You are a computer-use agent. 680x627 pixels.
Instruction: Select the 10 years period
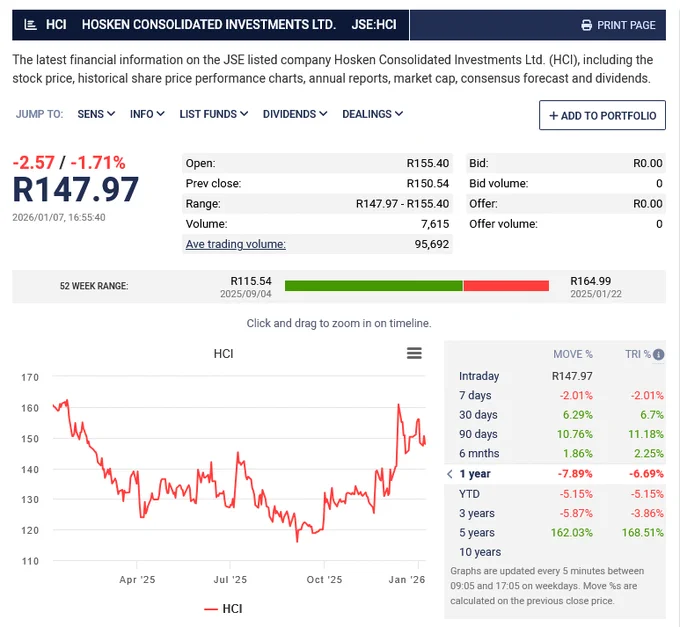point(555,552)
